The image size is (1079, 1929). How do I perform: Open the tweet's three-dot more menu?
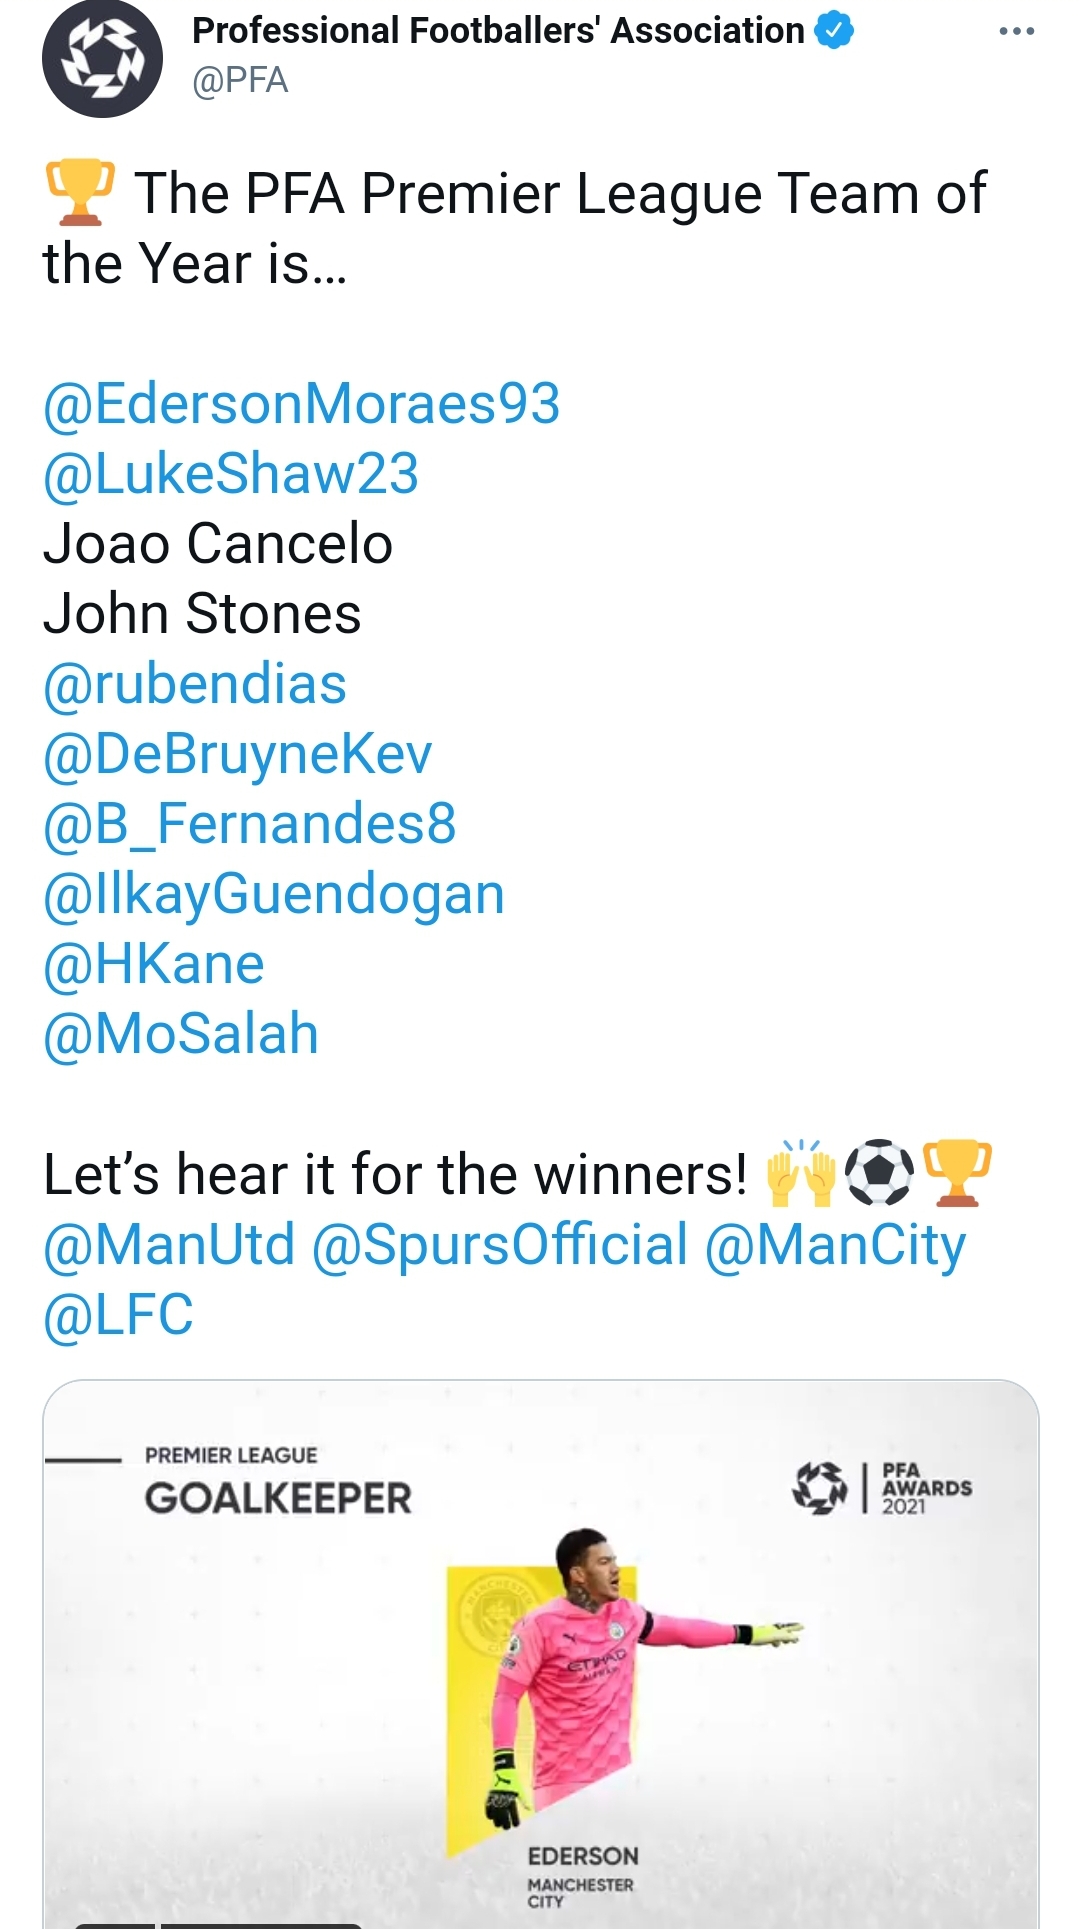pos(1016,32)
